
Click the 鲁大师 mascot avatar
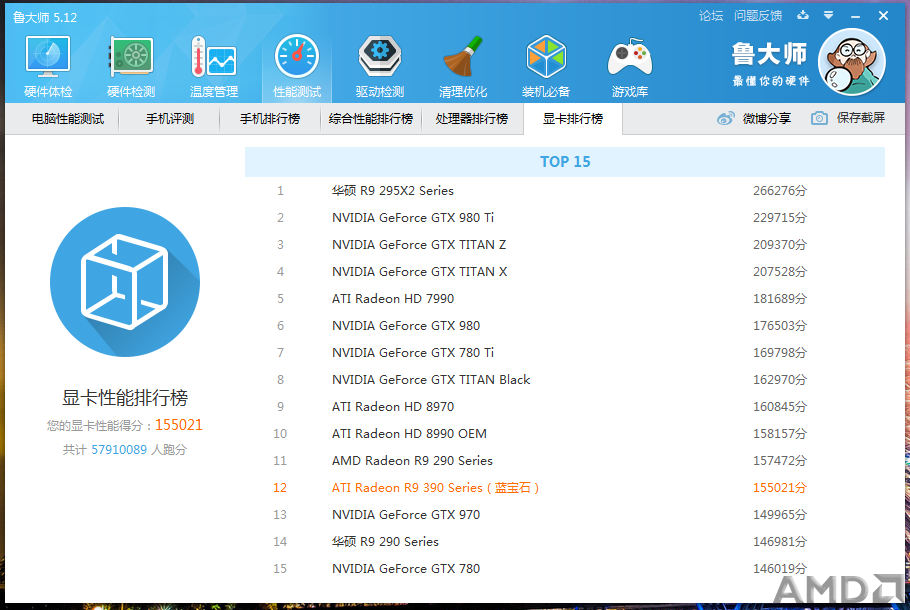click(851, 62)
